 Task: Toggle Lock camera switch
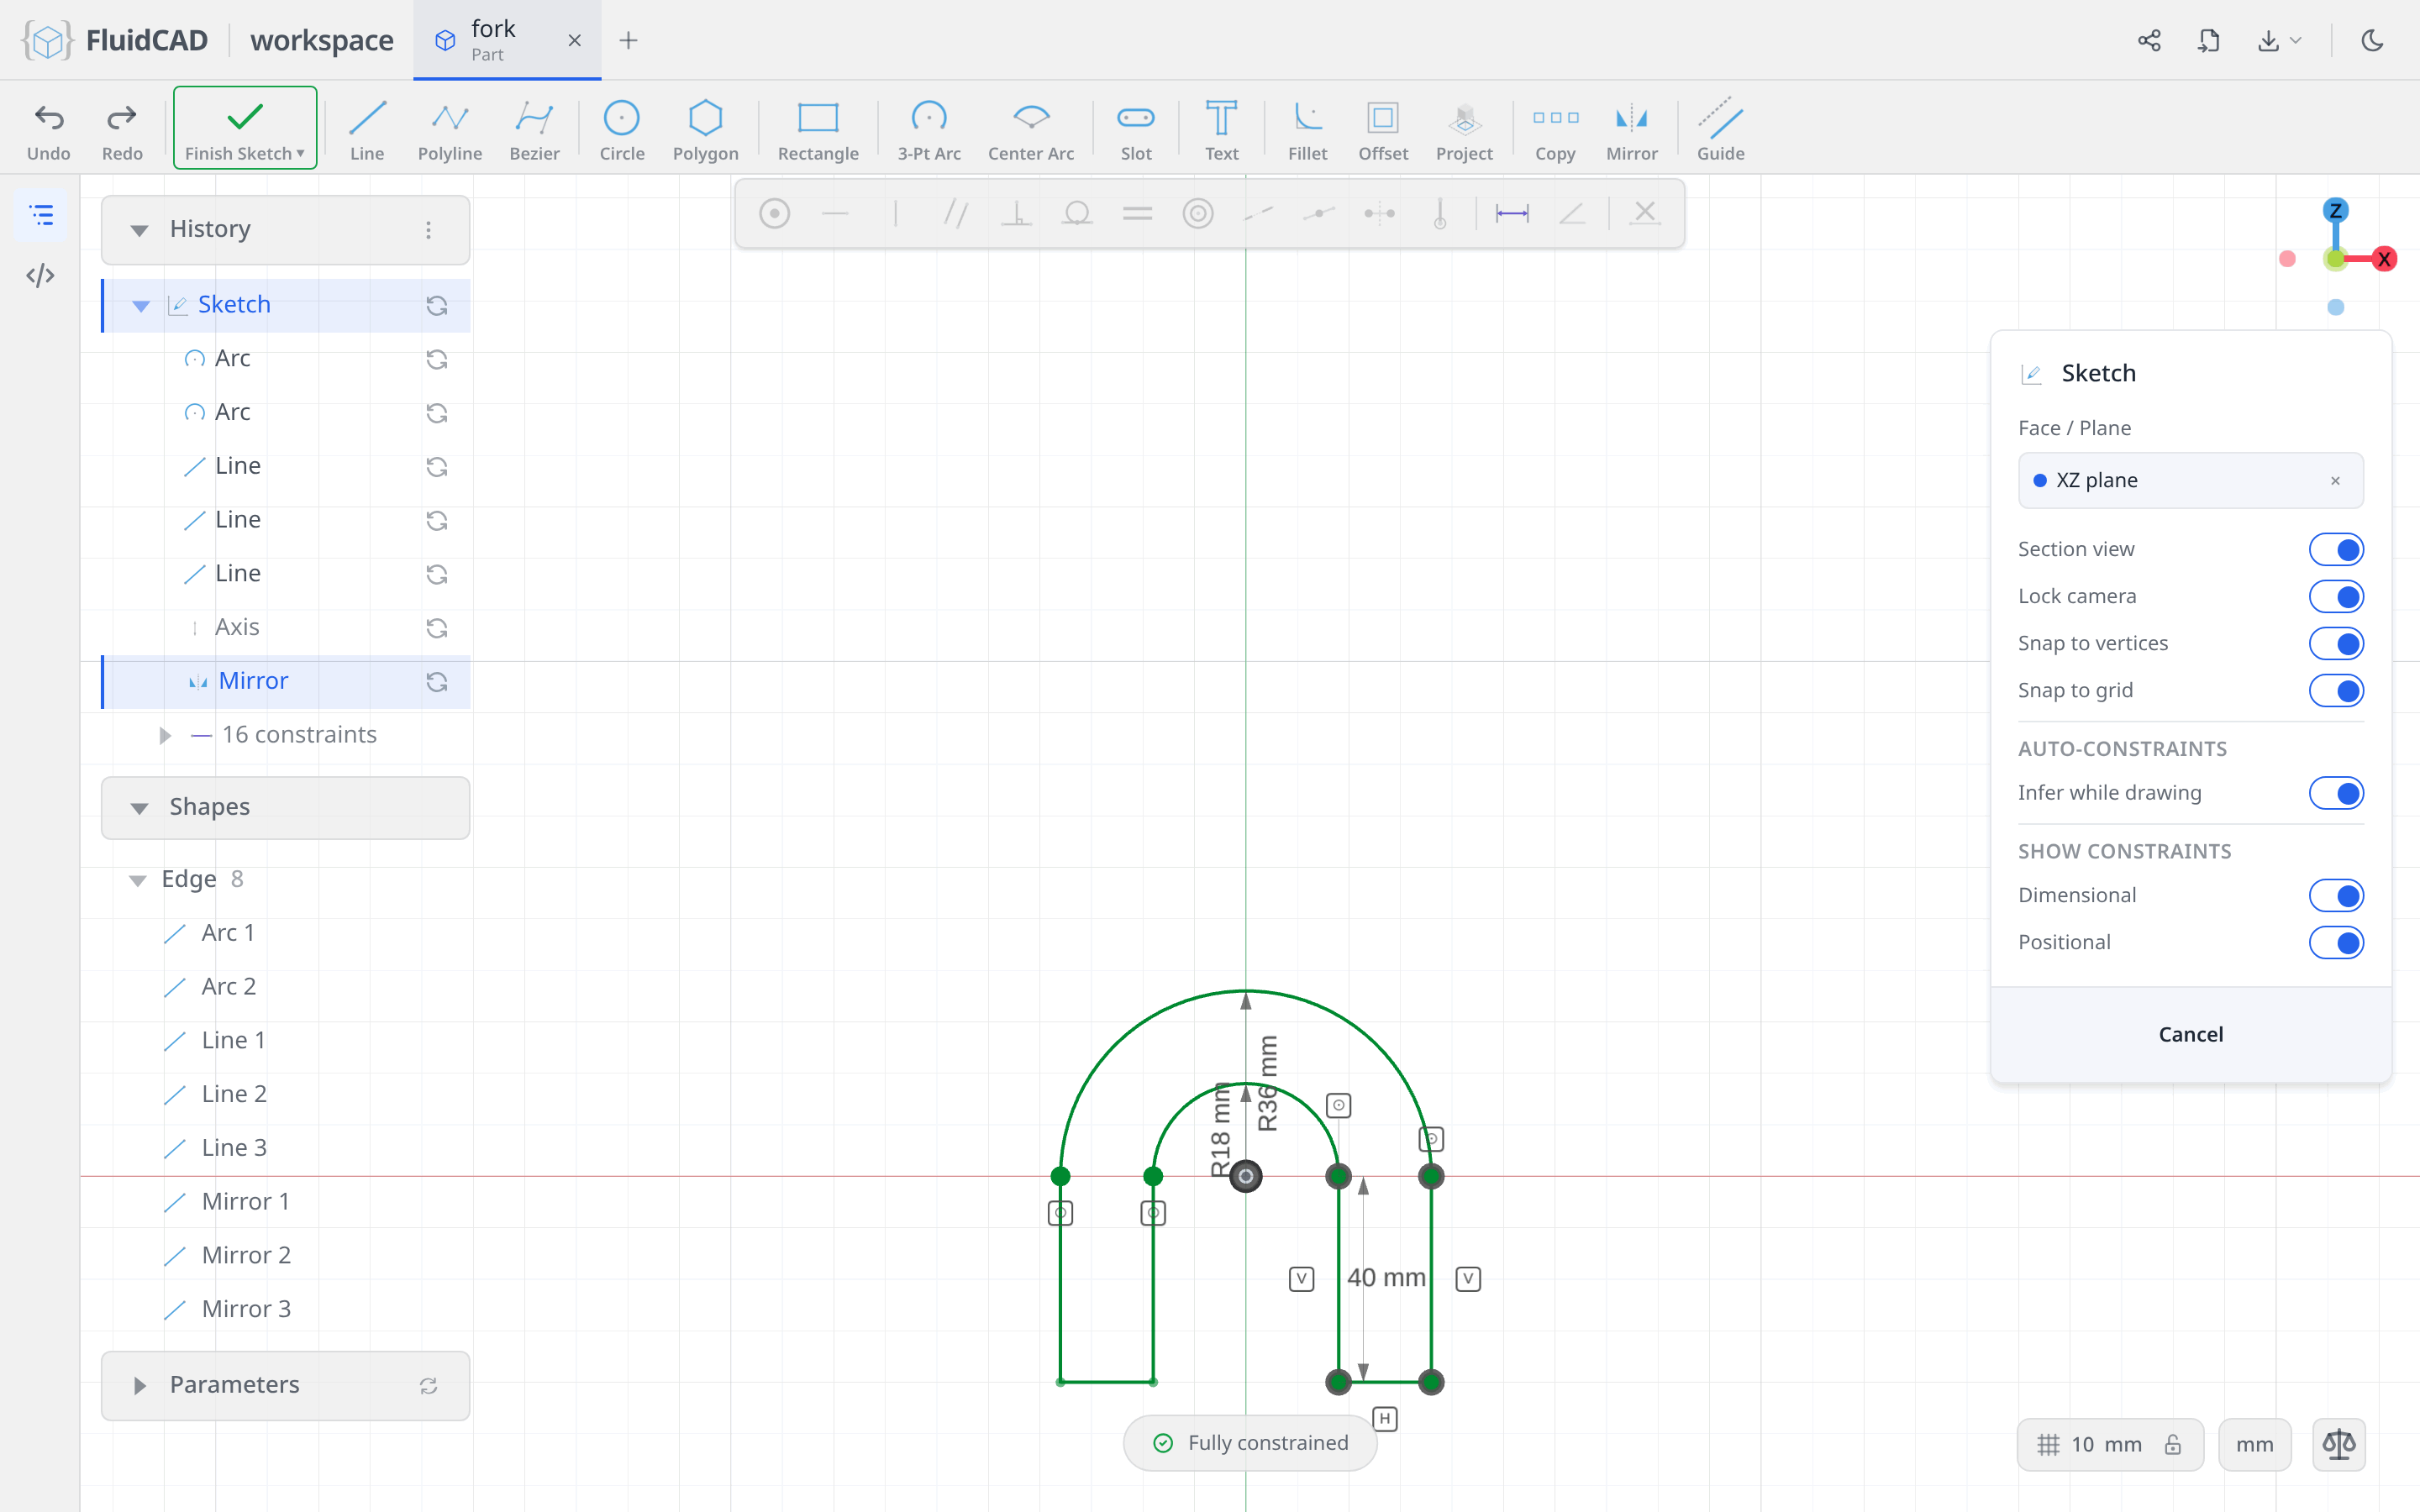2336,596
